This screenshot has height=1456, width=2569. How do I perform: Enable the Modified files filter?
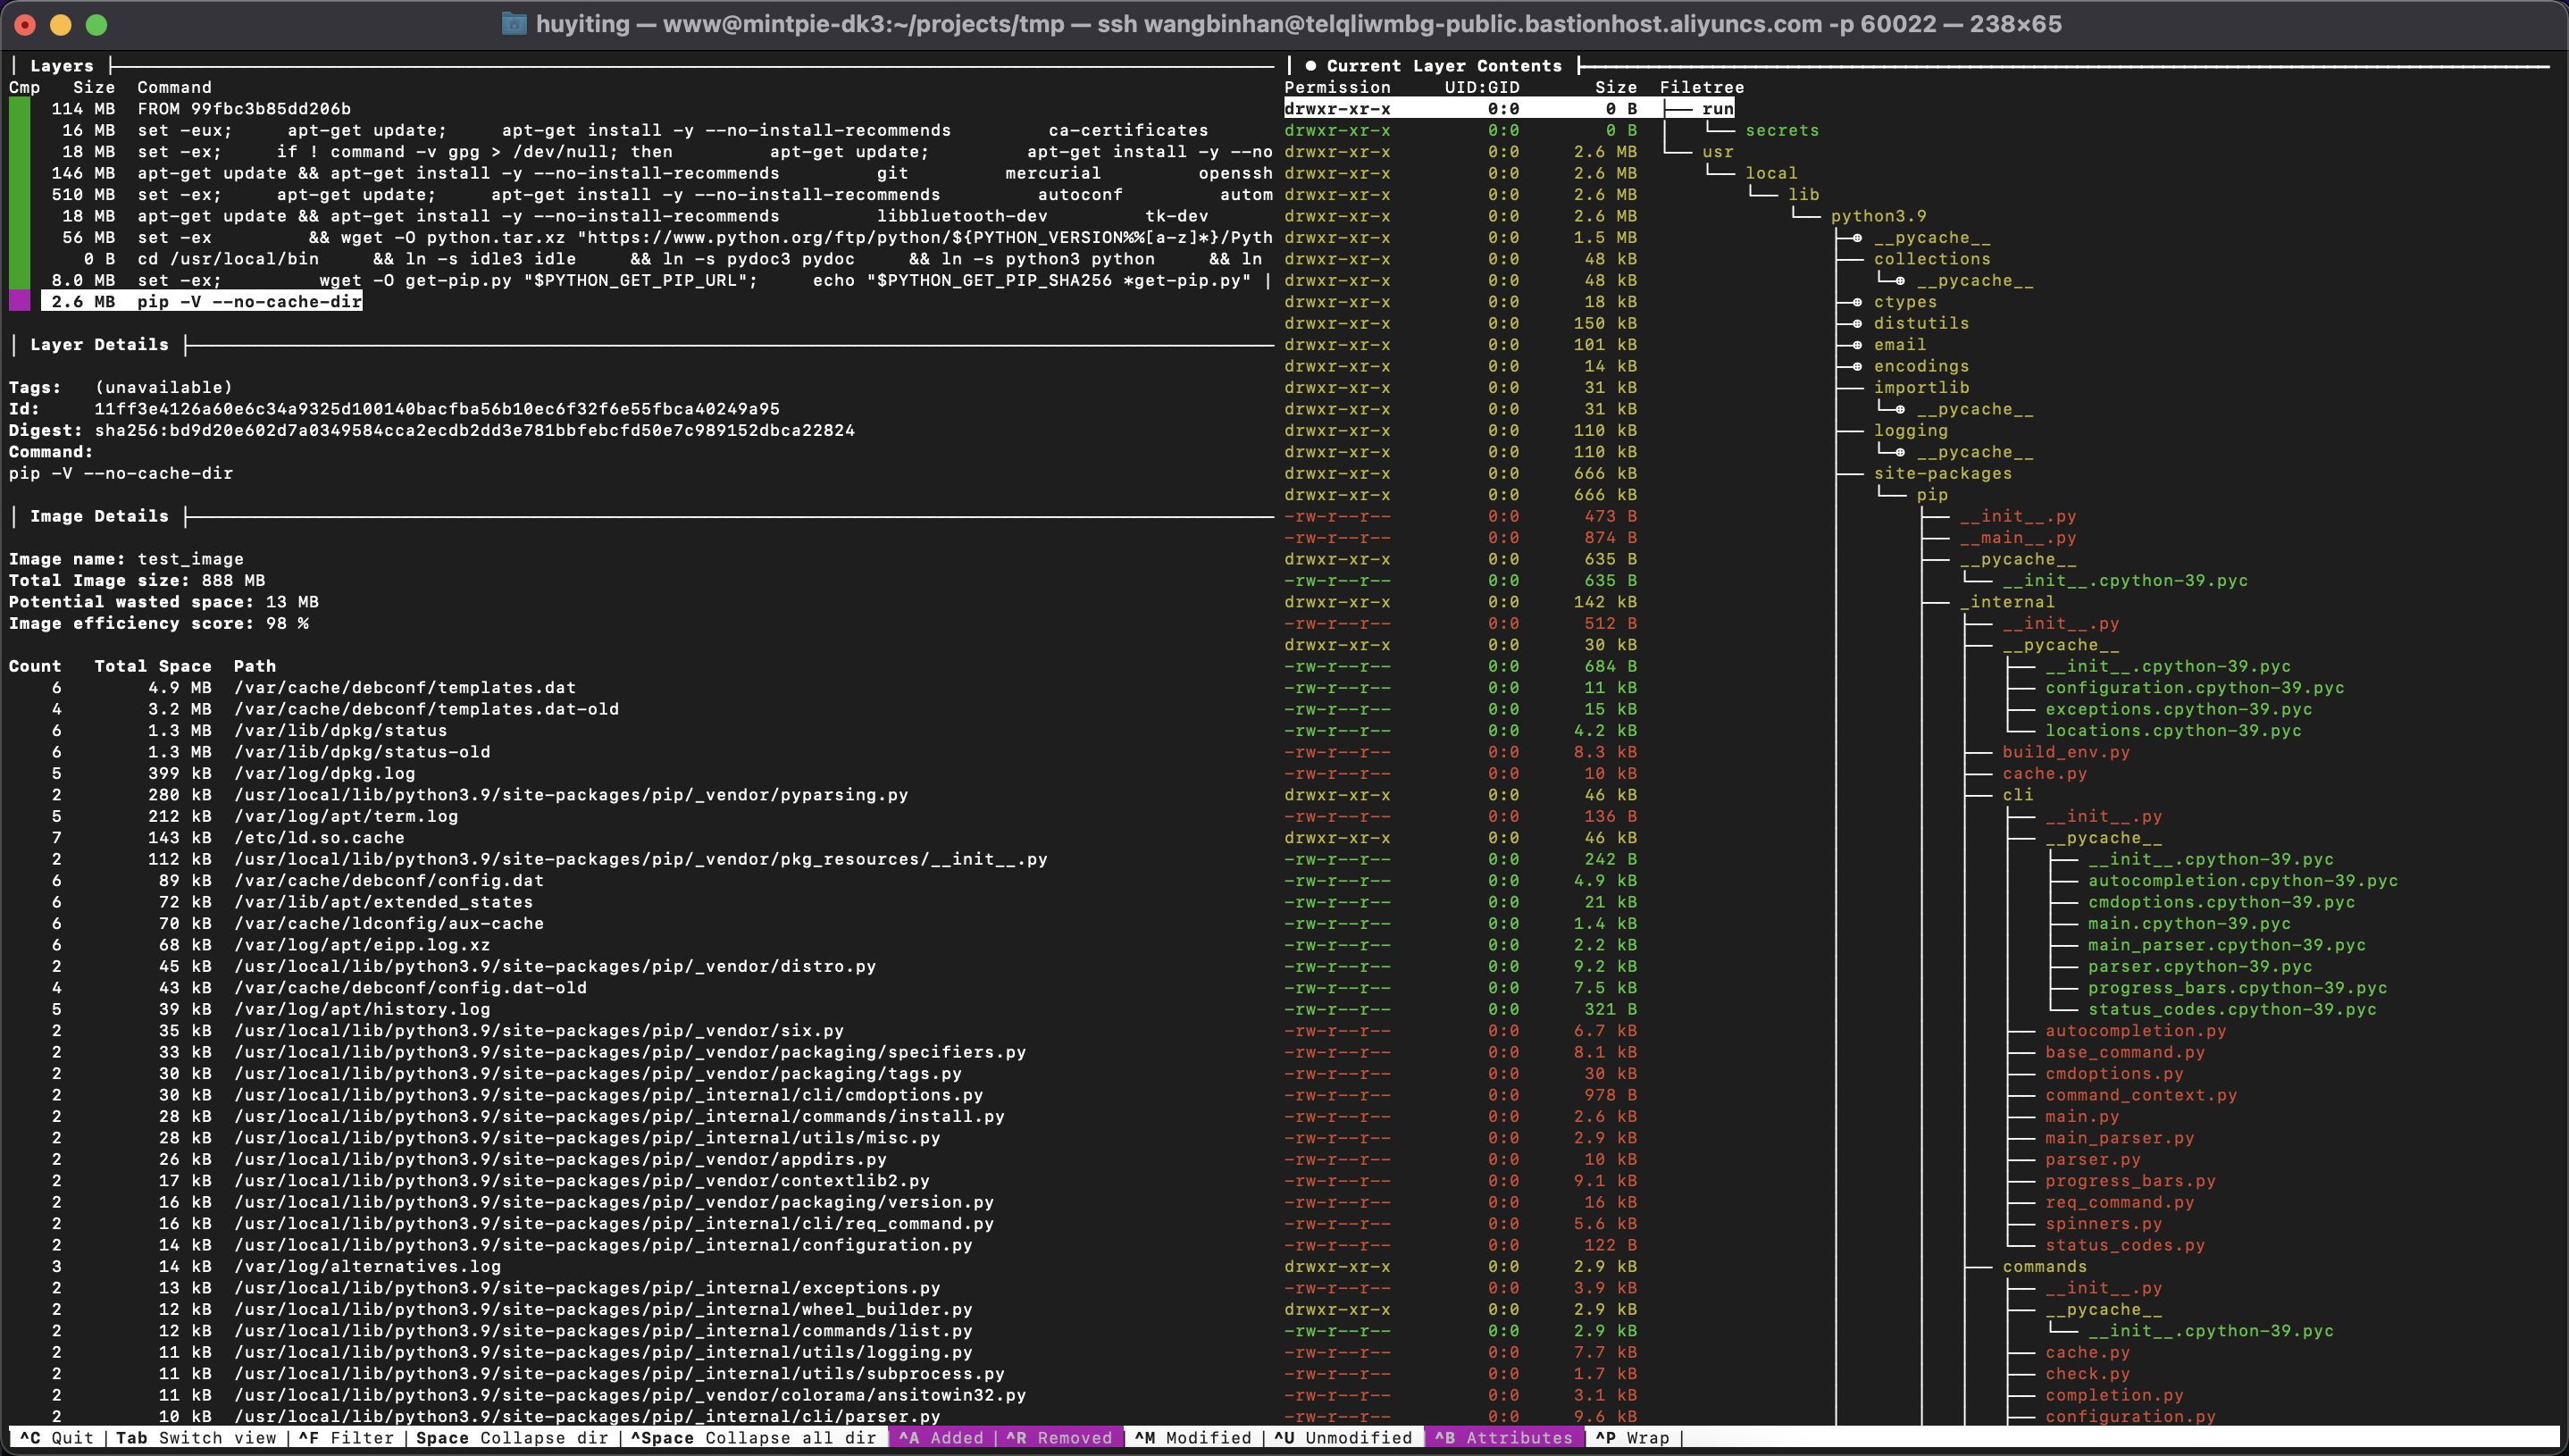tap(1196, 1438)
